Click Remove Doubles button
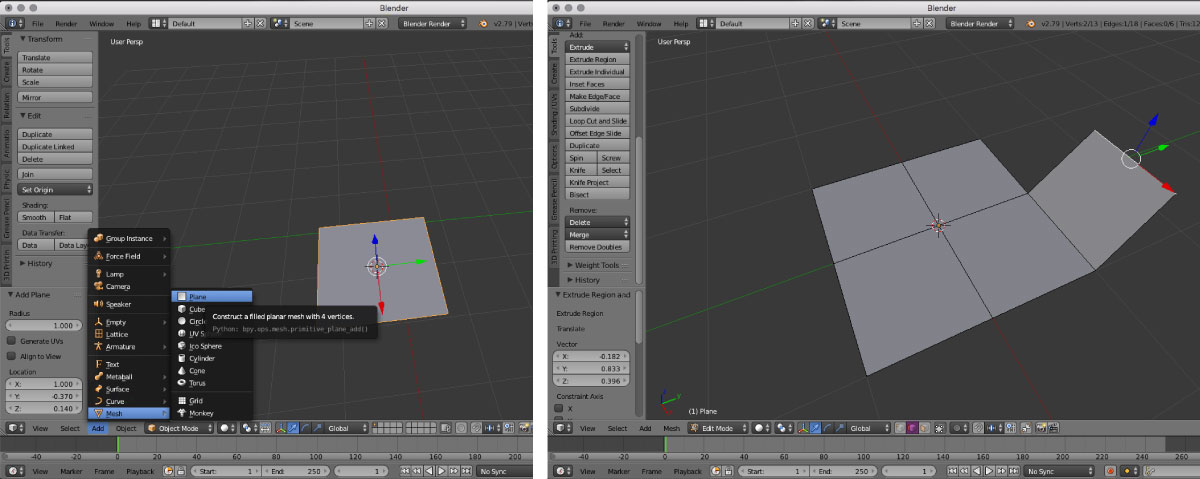Screen dimensions: 1200x479 tap(598, 246)
